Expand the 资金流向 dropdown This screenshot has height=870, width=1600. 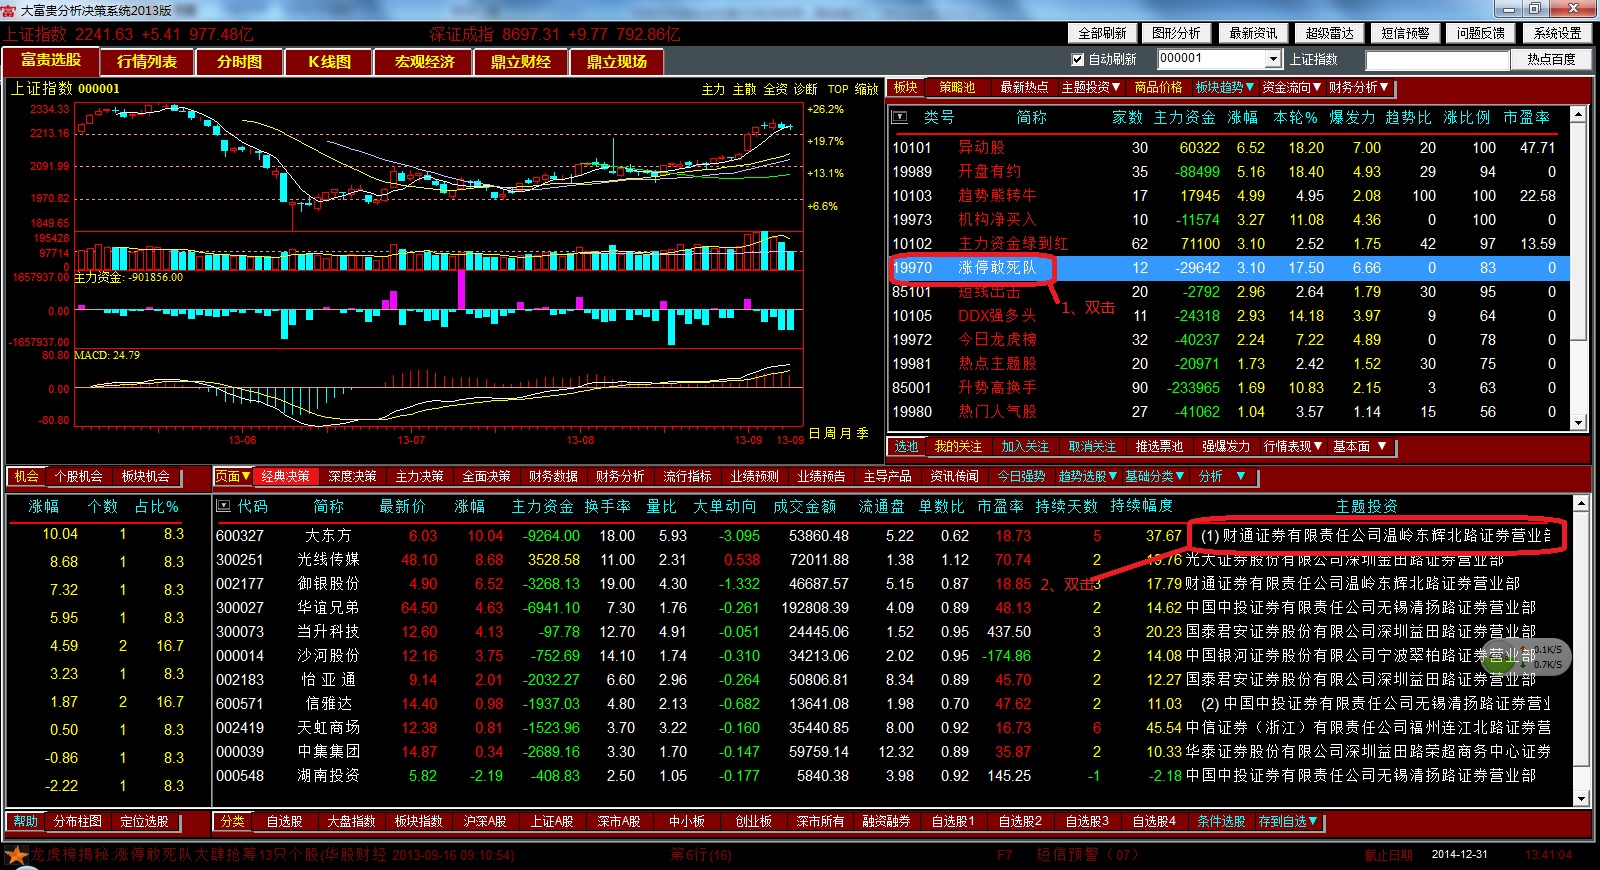tap(1291, 88)
